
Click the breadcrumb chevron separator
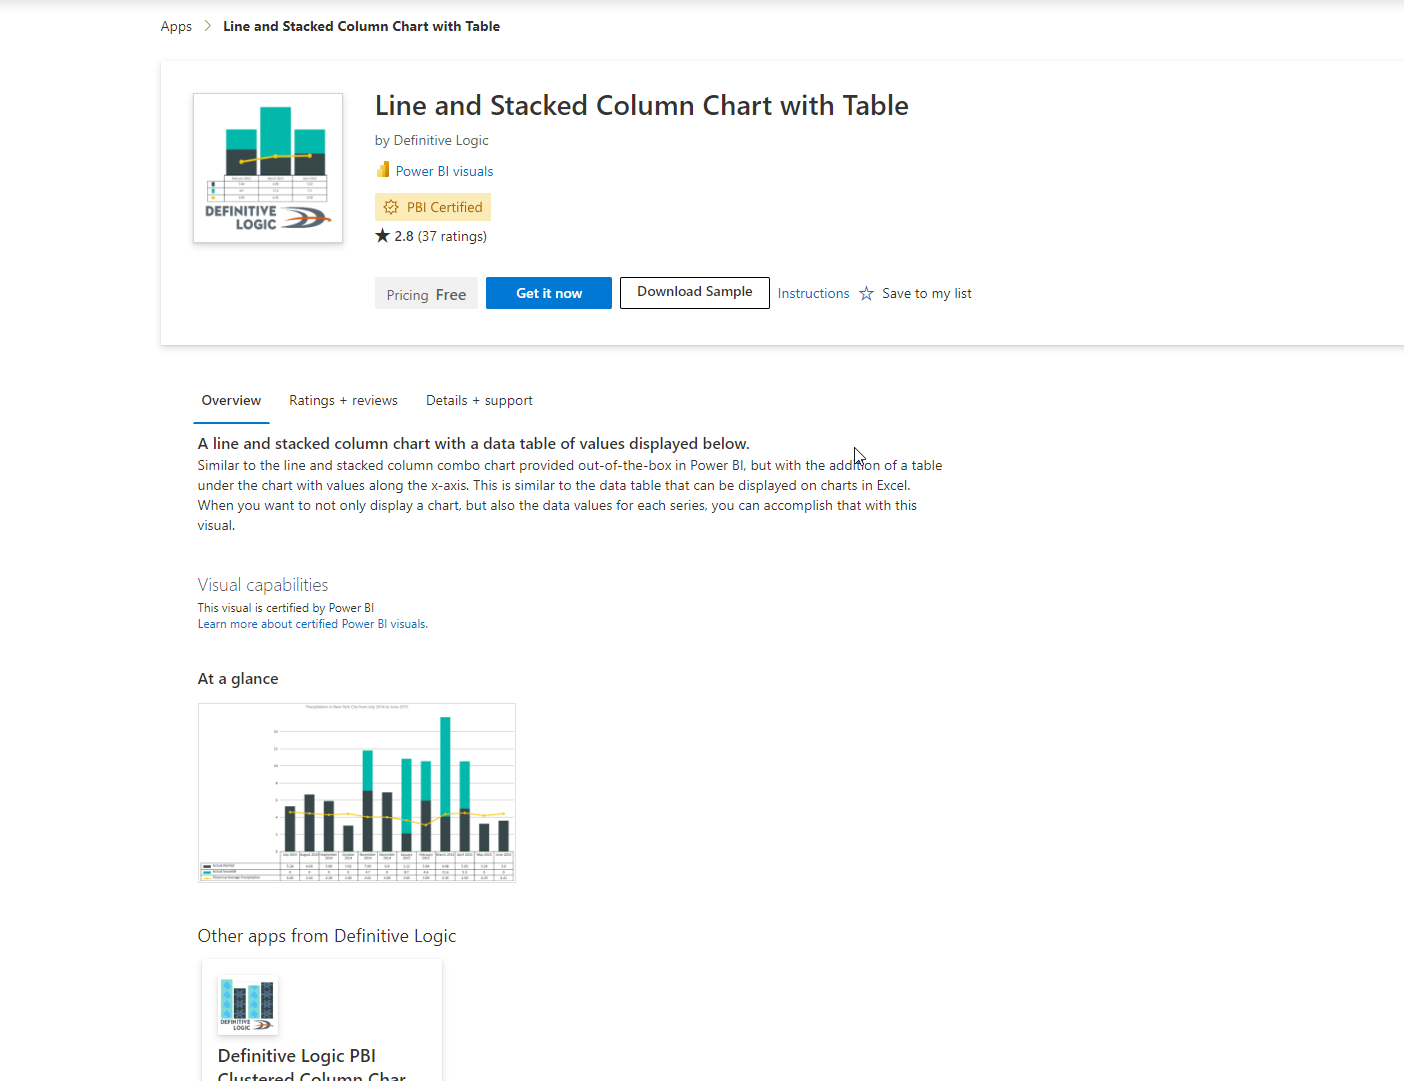pyautogui.click(x=208, y=26)
